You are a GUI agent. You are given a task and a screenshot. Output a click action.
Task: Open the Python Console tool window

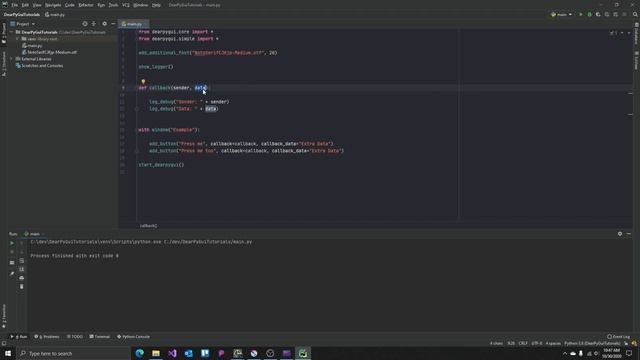pos(133,337)
